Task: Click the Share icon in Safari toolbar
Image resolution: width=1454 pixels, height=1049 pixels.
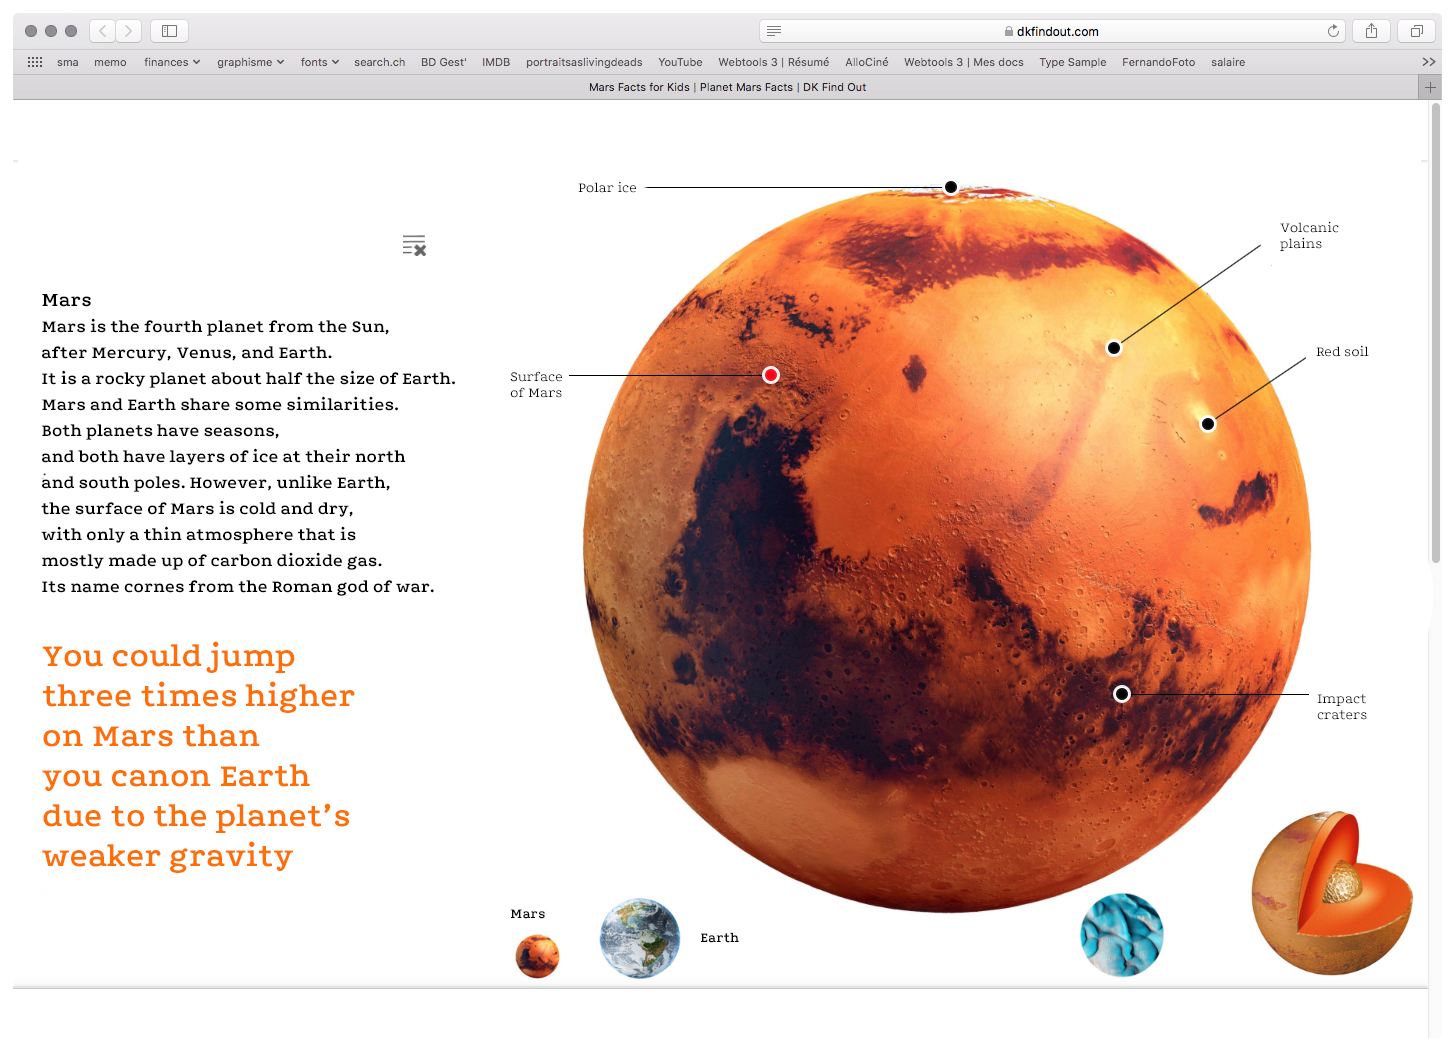Action: [x=1371, y=31]
